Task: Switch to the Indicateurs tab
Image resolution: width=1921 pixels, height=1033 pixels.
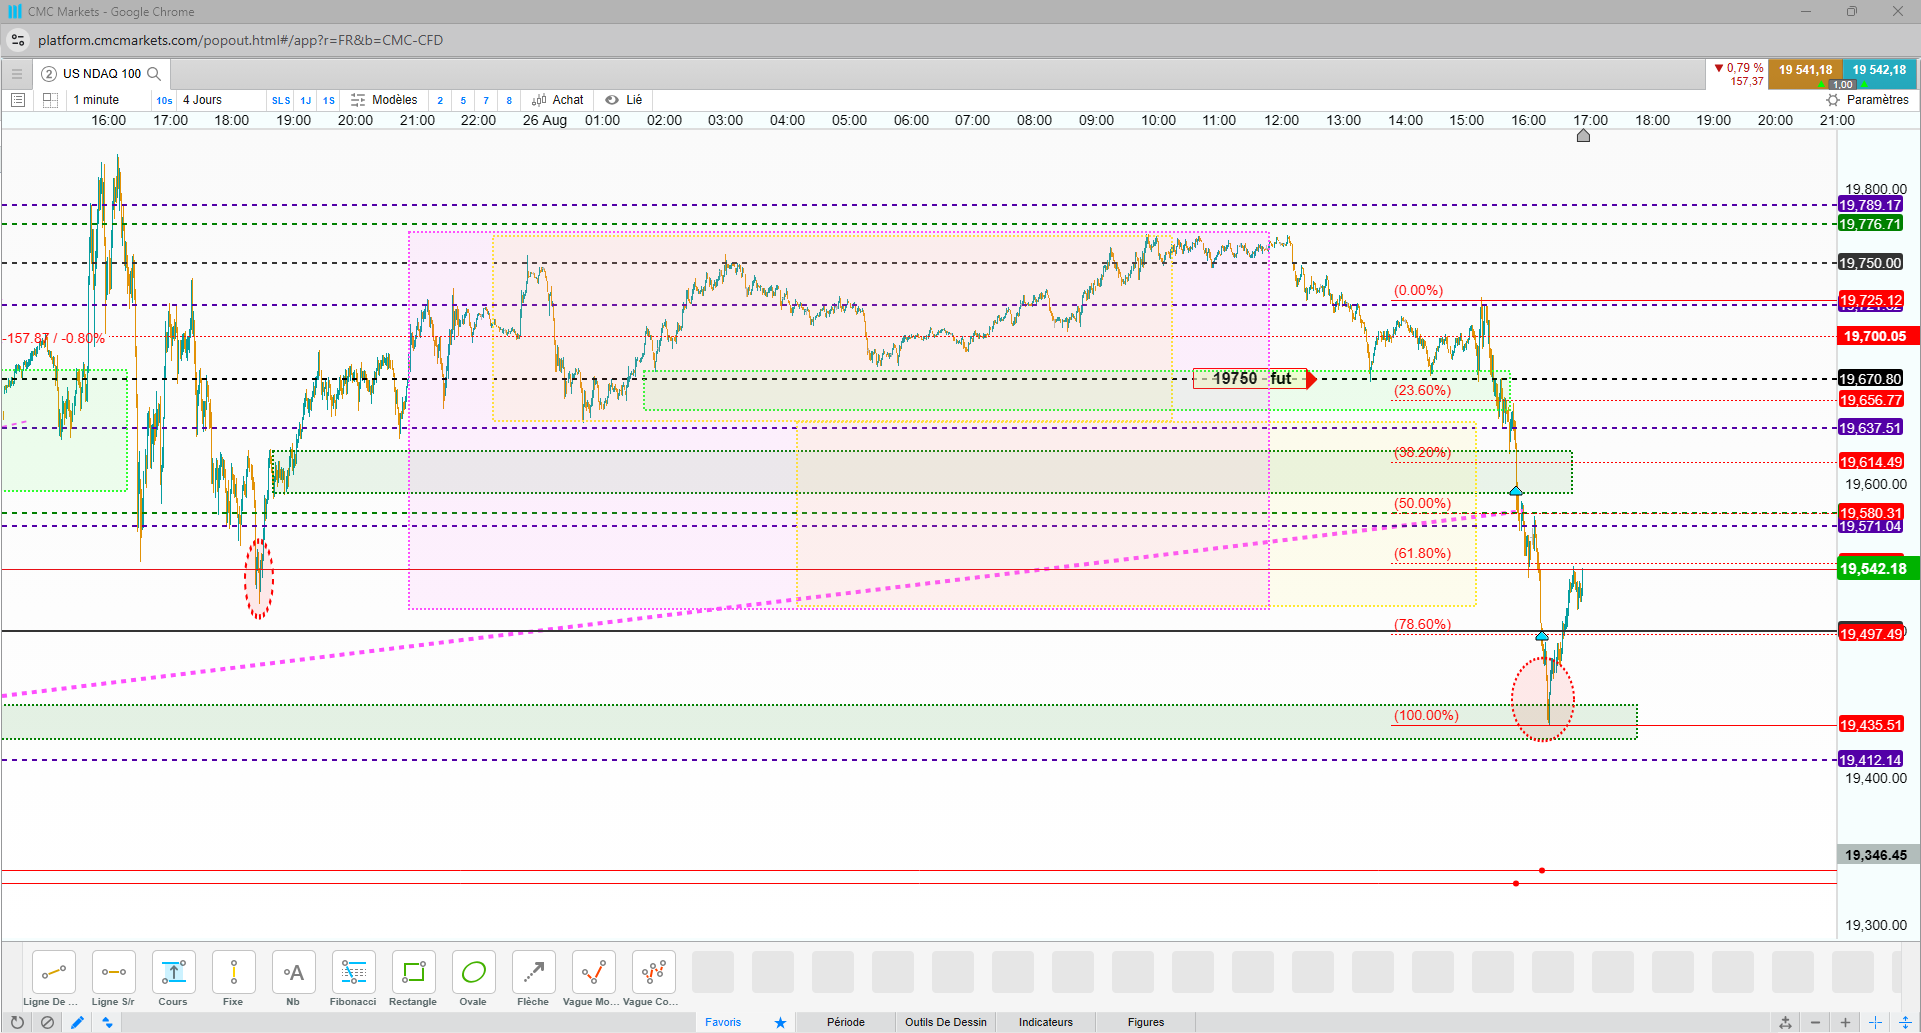Action: point(1046,1022)
